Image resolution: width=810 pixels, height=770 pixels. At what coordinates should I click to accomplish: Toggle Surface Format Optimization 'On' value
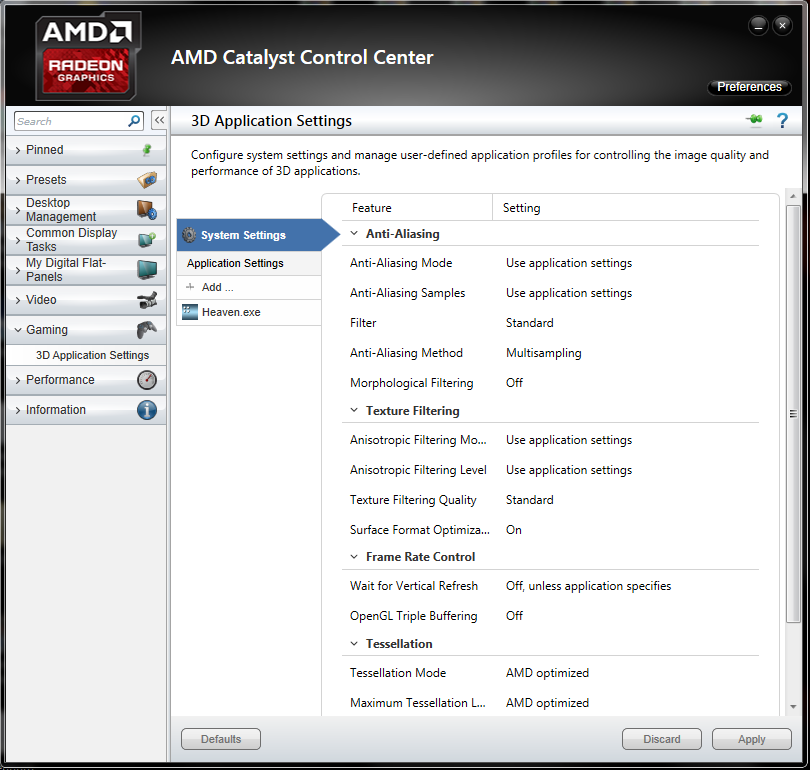(x=513, y=530)
